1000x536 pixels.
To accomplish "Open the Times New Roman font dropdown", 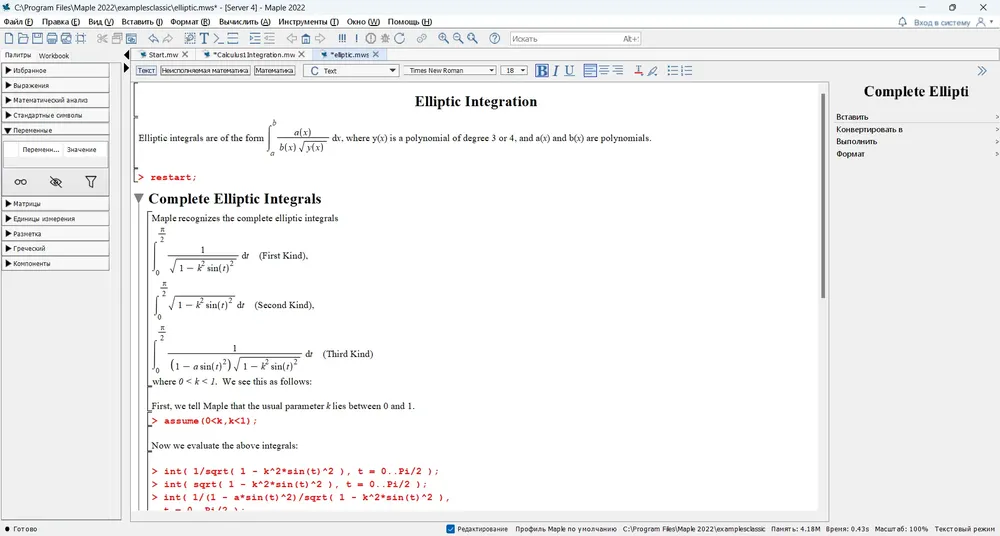I will coord(450,71).
